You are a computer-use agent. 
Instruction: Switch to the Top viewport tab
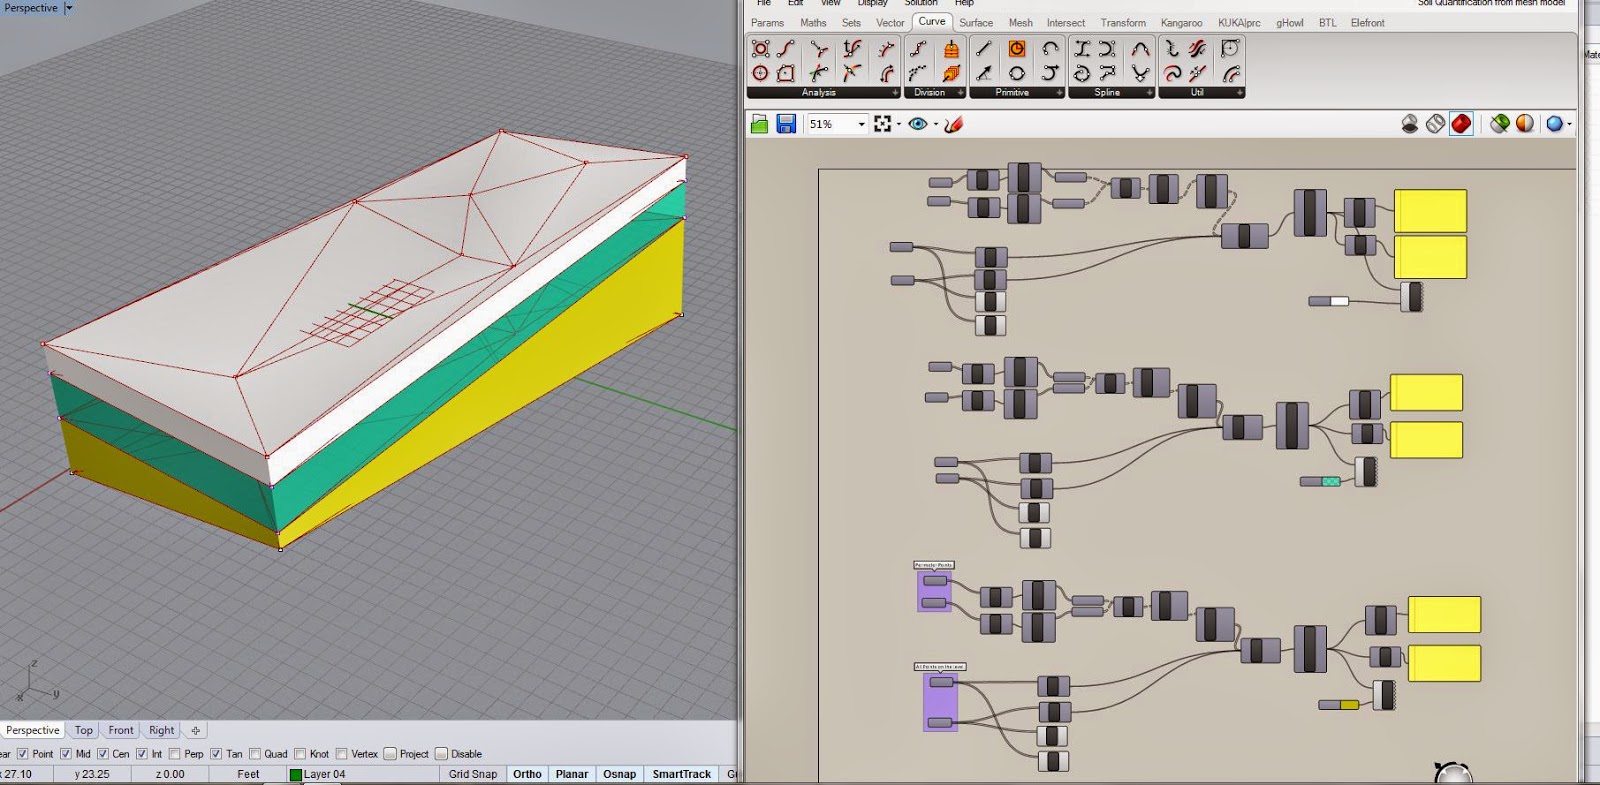click(84, 730)
